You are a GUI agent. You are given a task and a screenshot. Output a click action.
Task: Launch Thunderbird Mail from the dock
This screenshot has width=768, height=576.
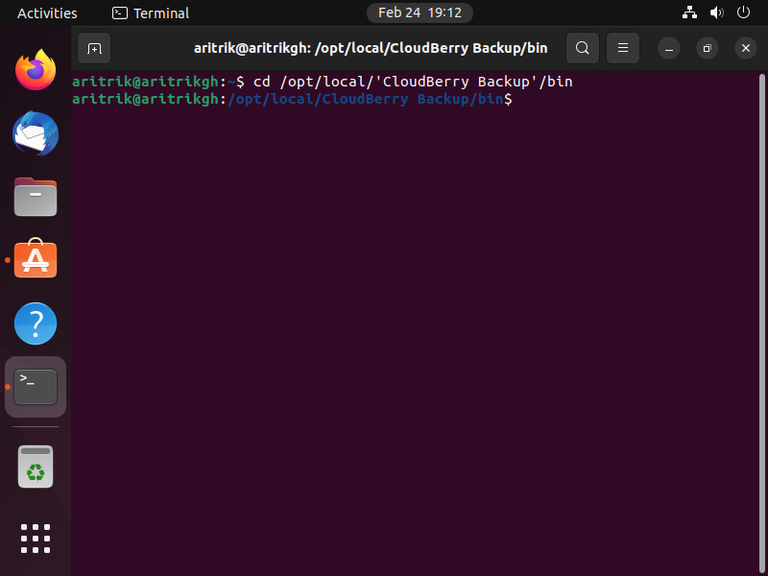point(35,134)
